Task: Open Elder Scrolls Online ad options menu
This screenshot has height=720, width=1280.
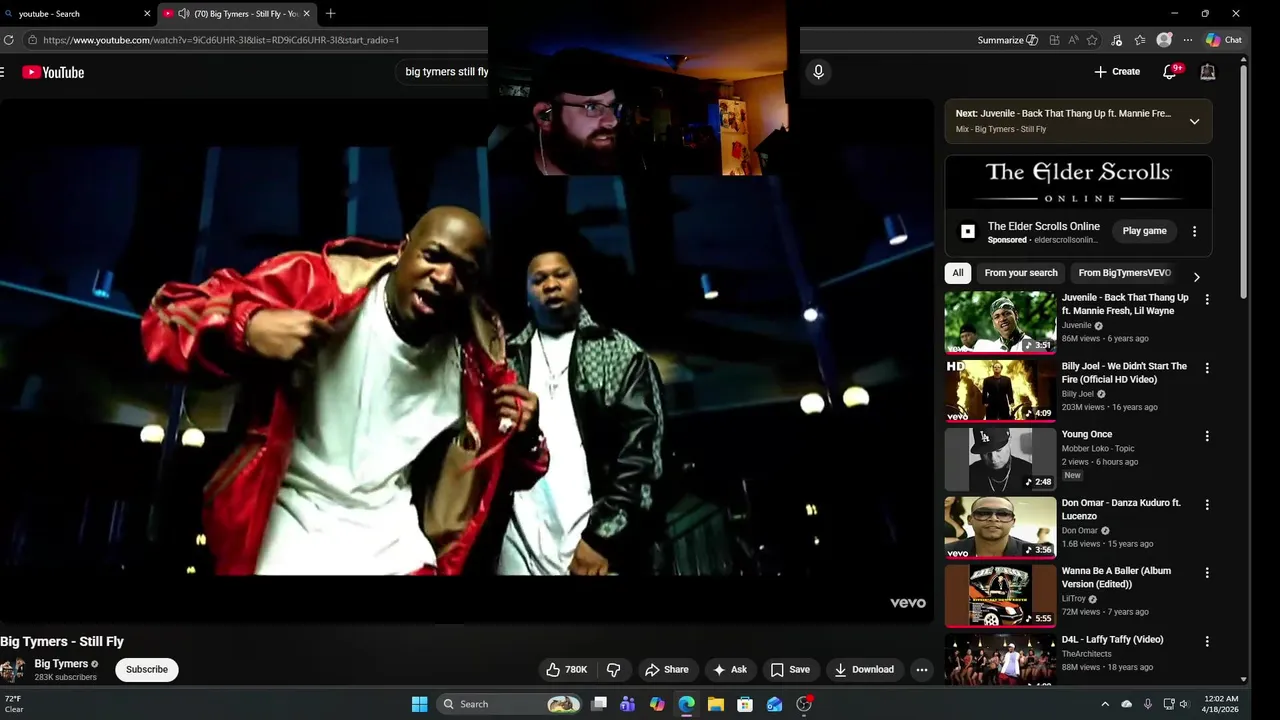Action: (x=1194, y=231)
